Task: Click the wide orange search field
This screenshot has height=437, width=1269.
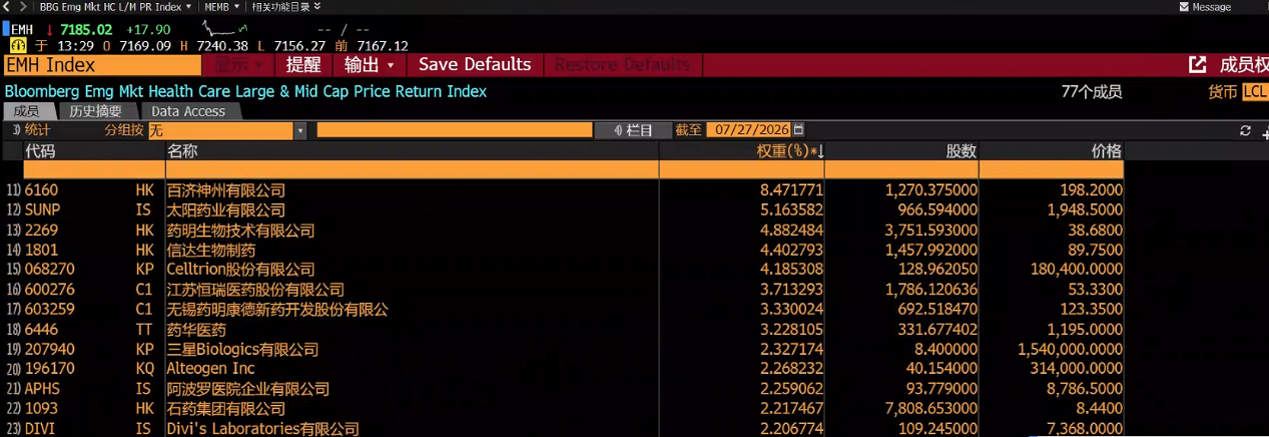Action: pos(454,131)
